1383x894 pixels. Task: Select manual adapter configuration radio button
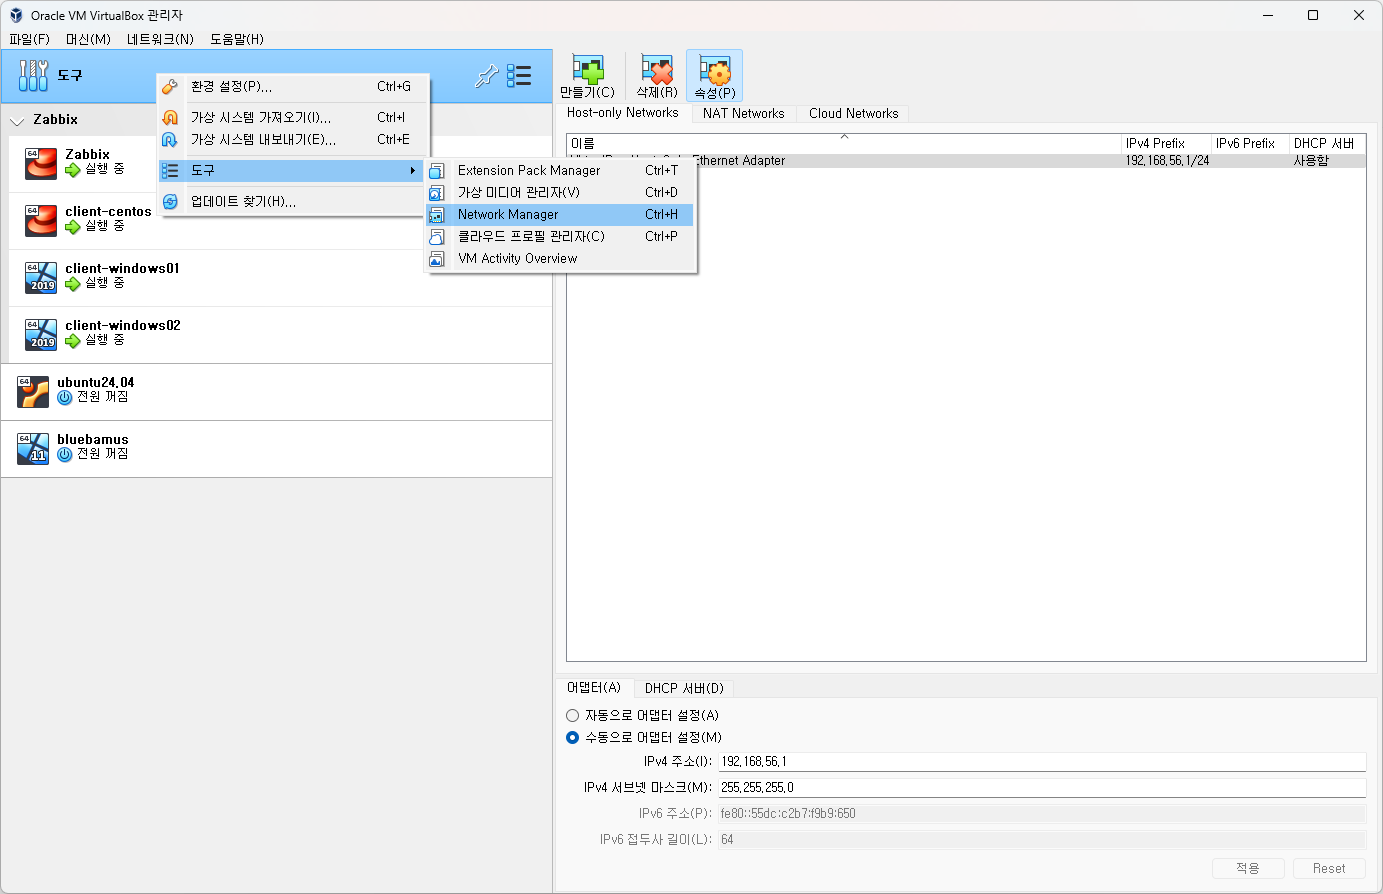click(572, 737)
